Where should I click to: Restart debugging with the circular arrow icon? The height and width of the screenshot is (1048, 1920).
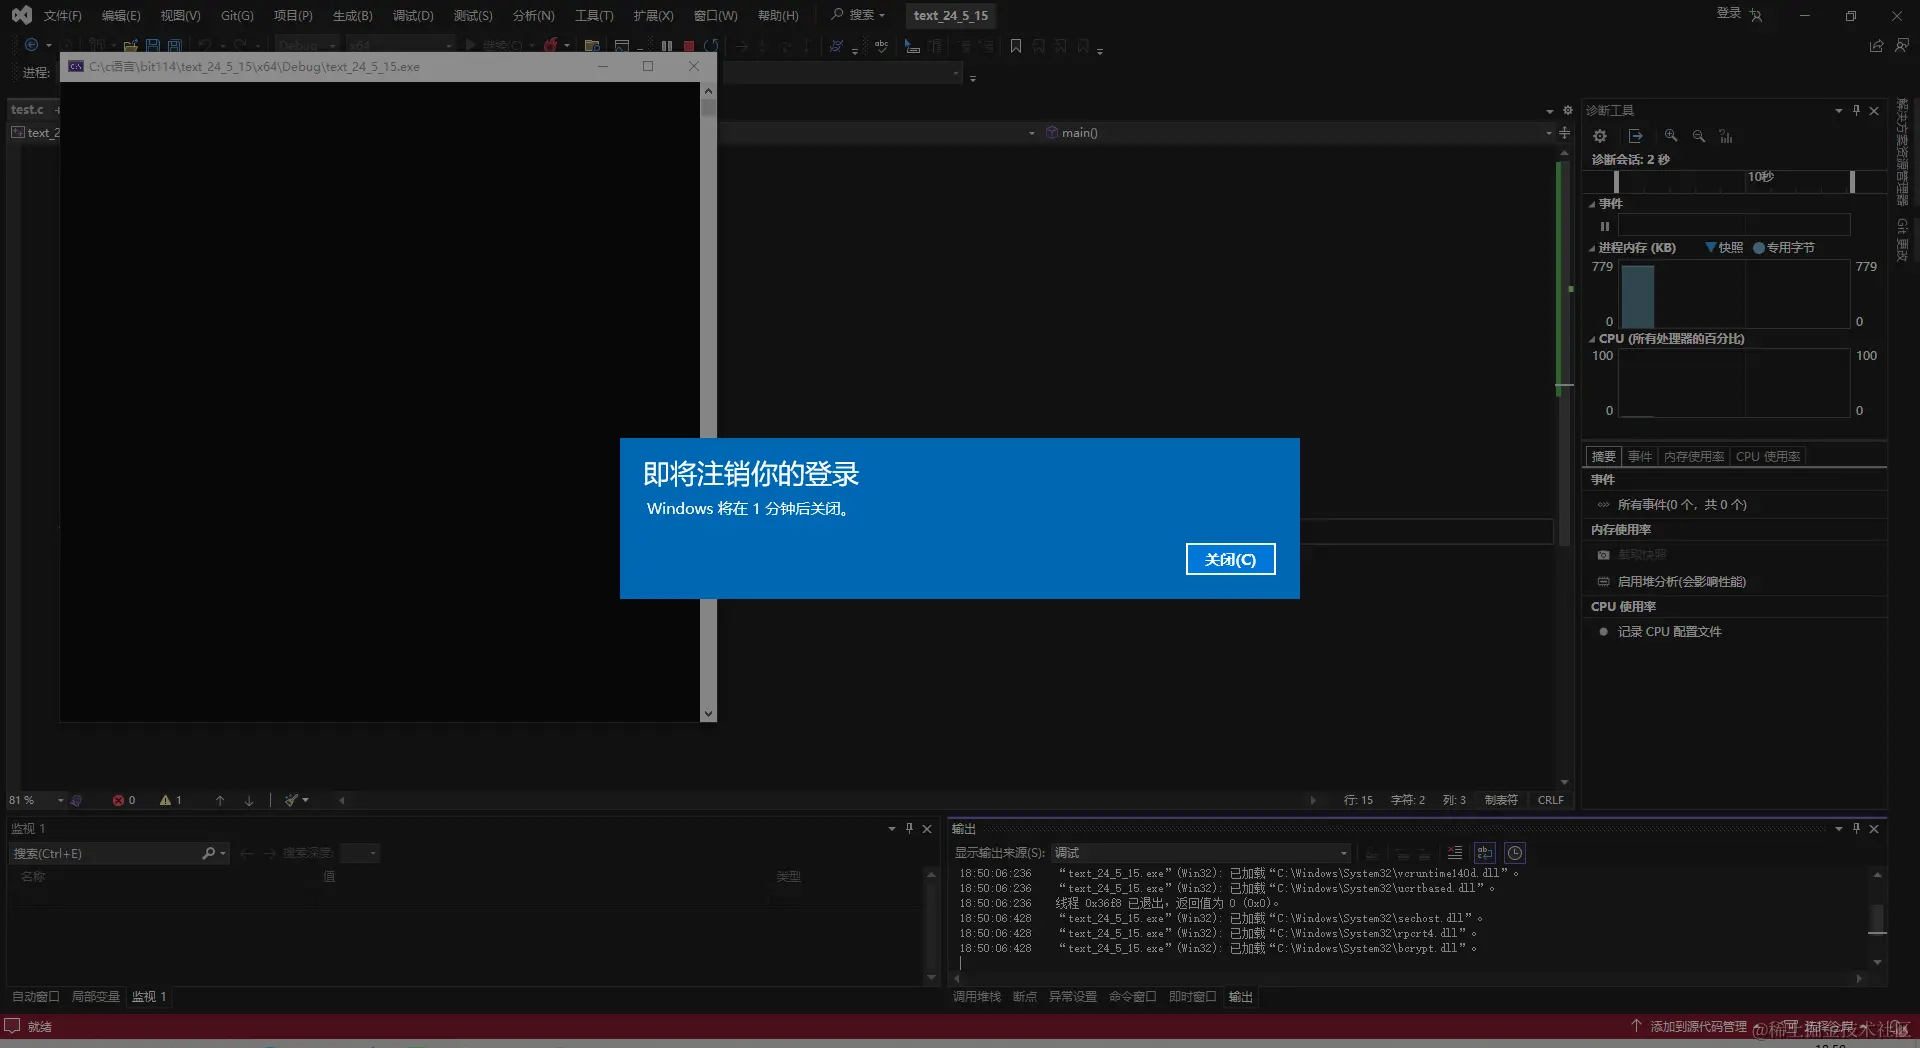click(x=711, y=46)
